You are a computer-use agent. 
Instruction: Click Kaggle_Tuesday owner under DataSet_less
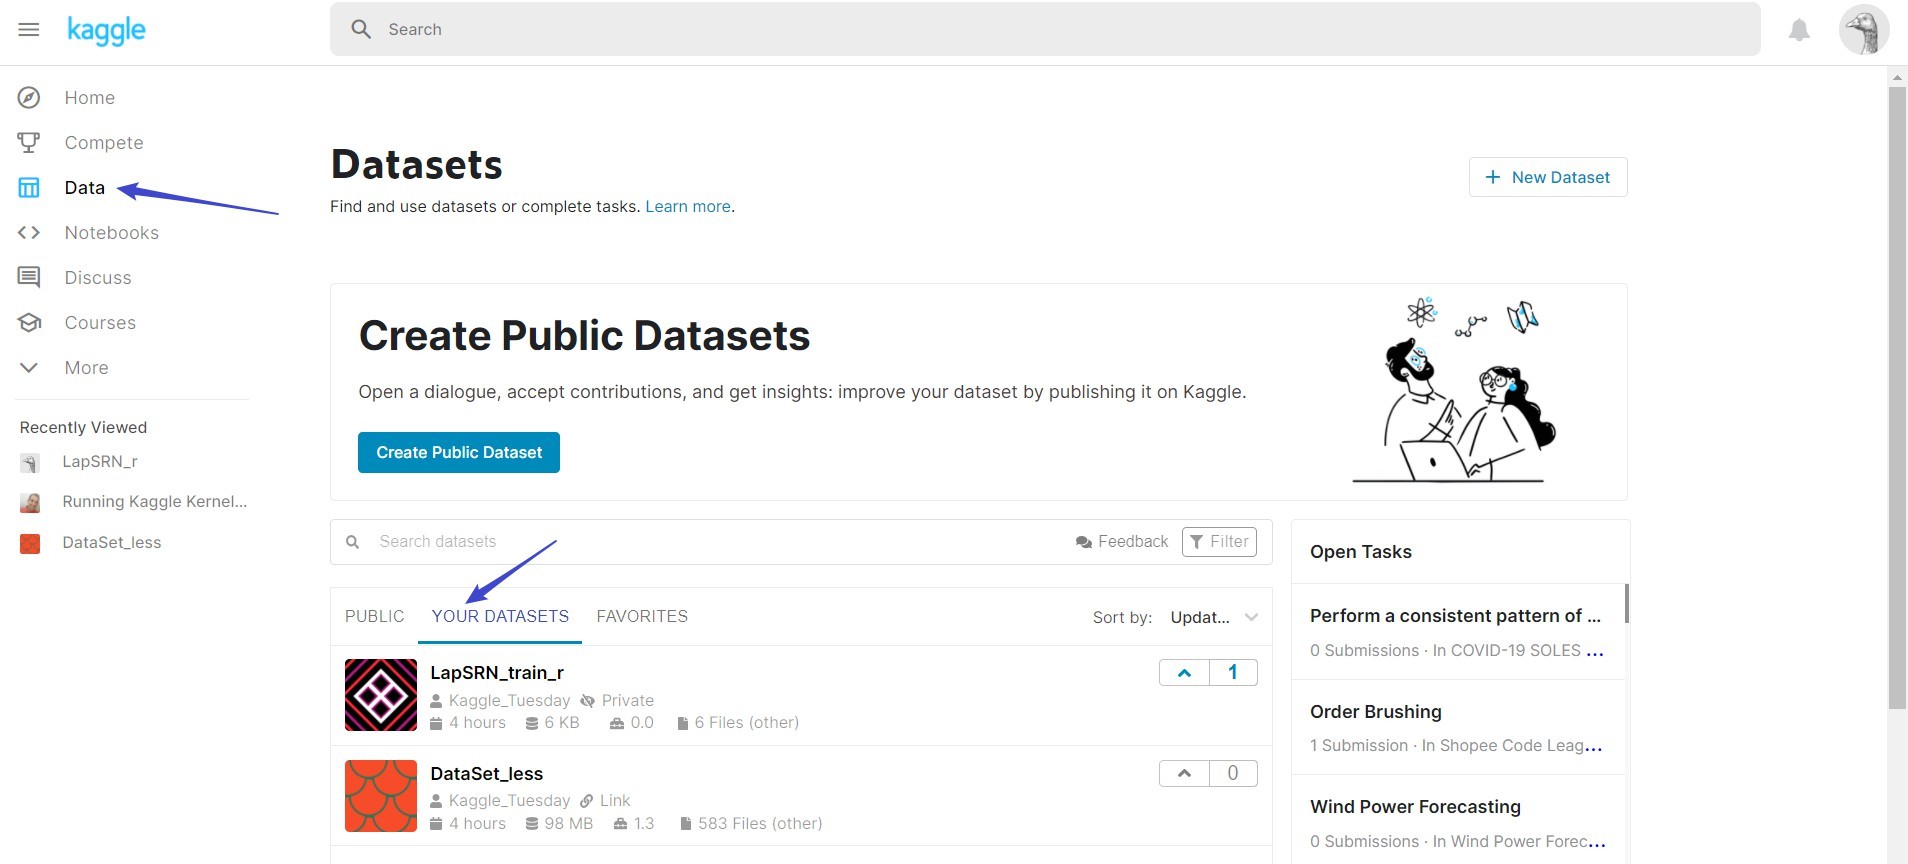click(x=509, y=801)
